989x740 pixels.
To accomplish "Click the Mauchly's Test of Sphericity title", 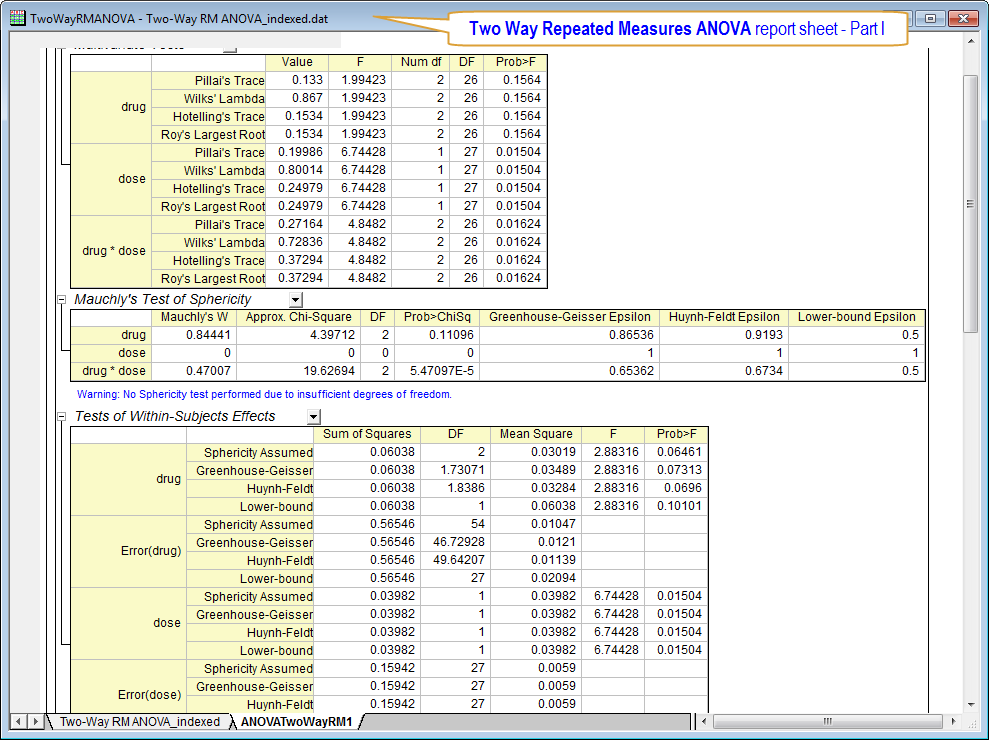I will click(x=163, y=300).
